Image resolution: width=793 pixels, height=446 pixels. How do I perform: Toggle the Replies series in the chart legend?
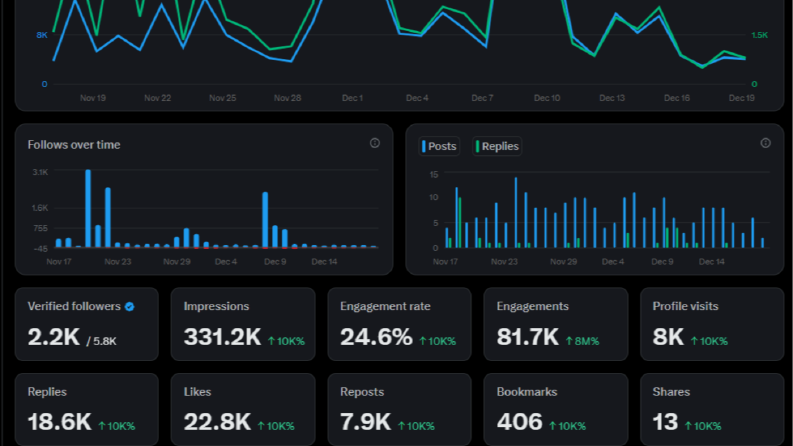click(497, 146)
